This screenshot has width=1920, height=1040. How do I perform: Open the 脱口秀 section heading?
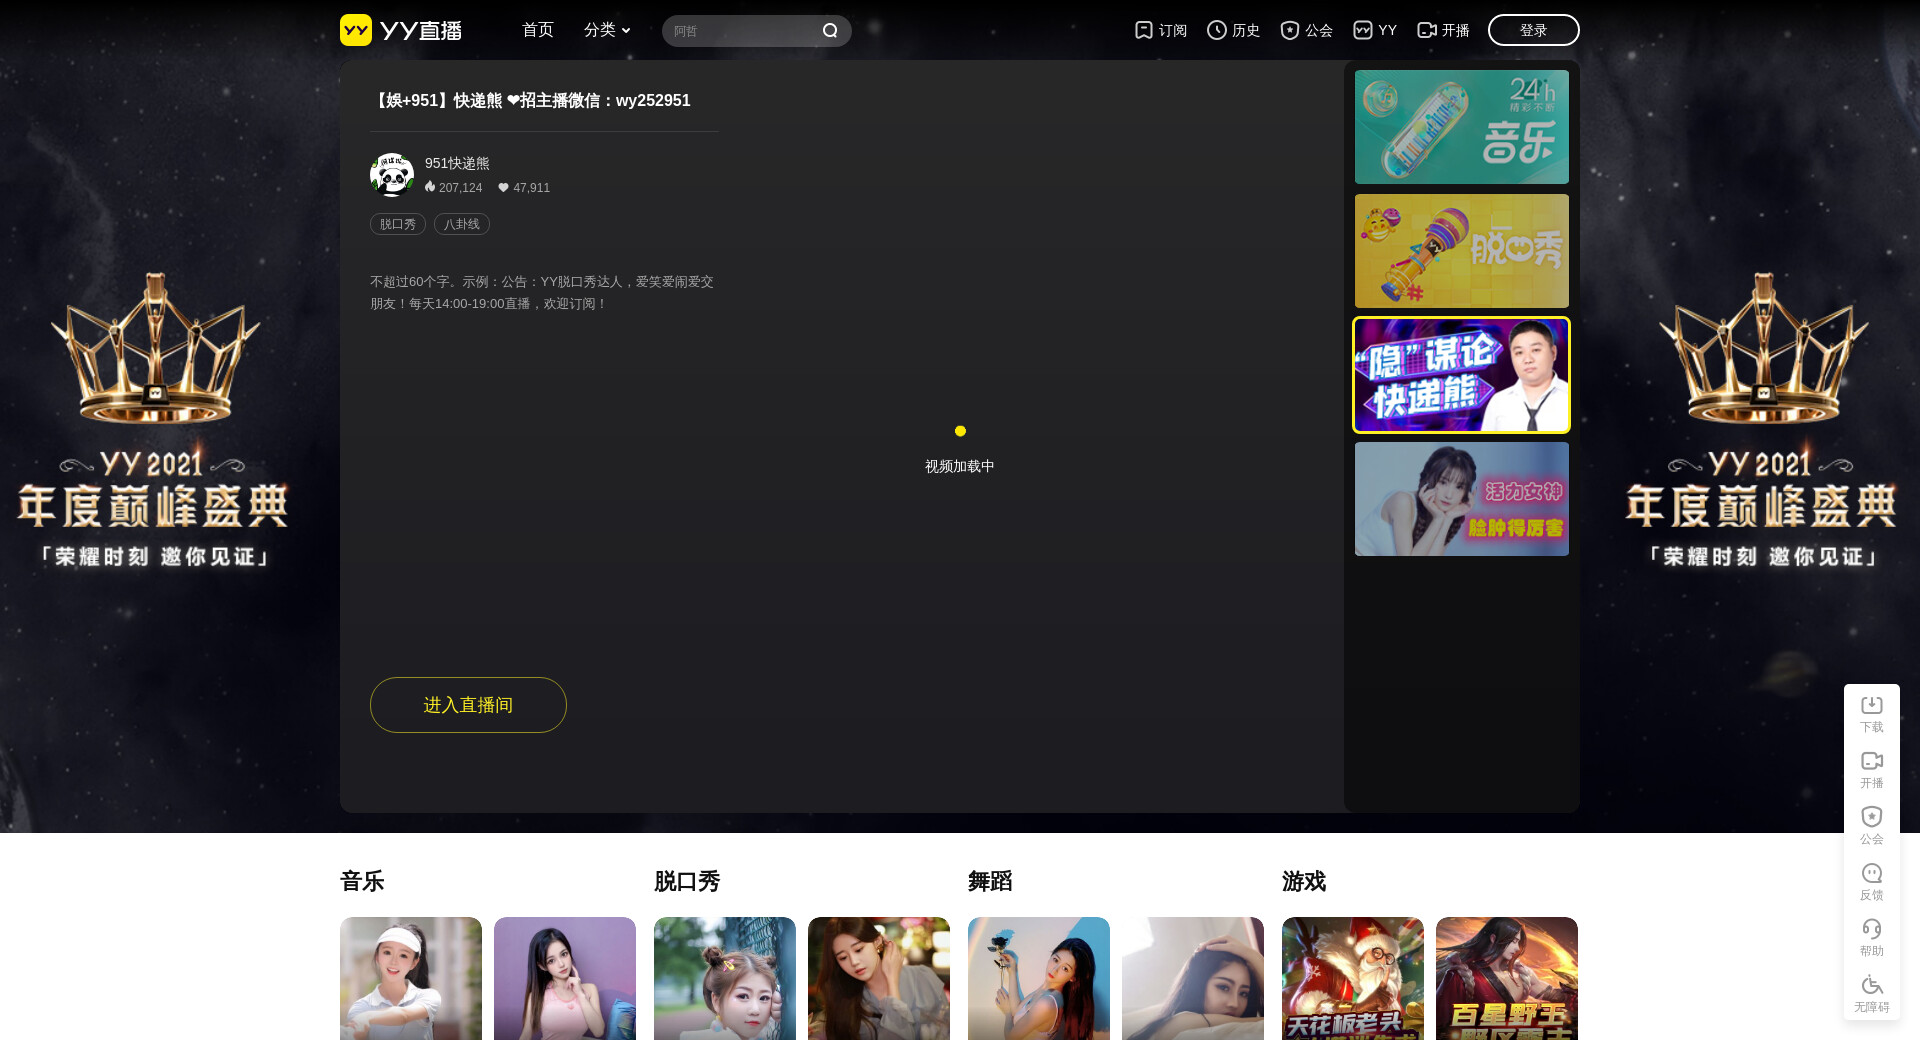click(687, 881)
